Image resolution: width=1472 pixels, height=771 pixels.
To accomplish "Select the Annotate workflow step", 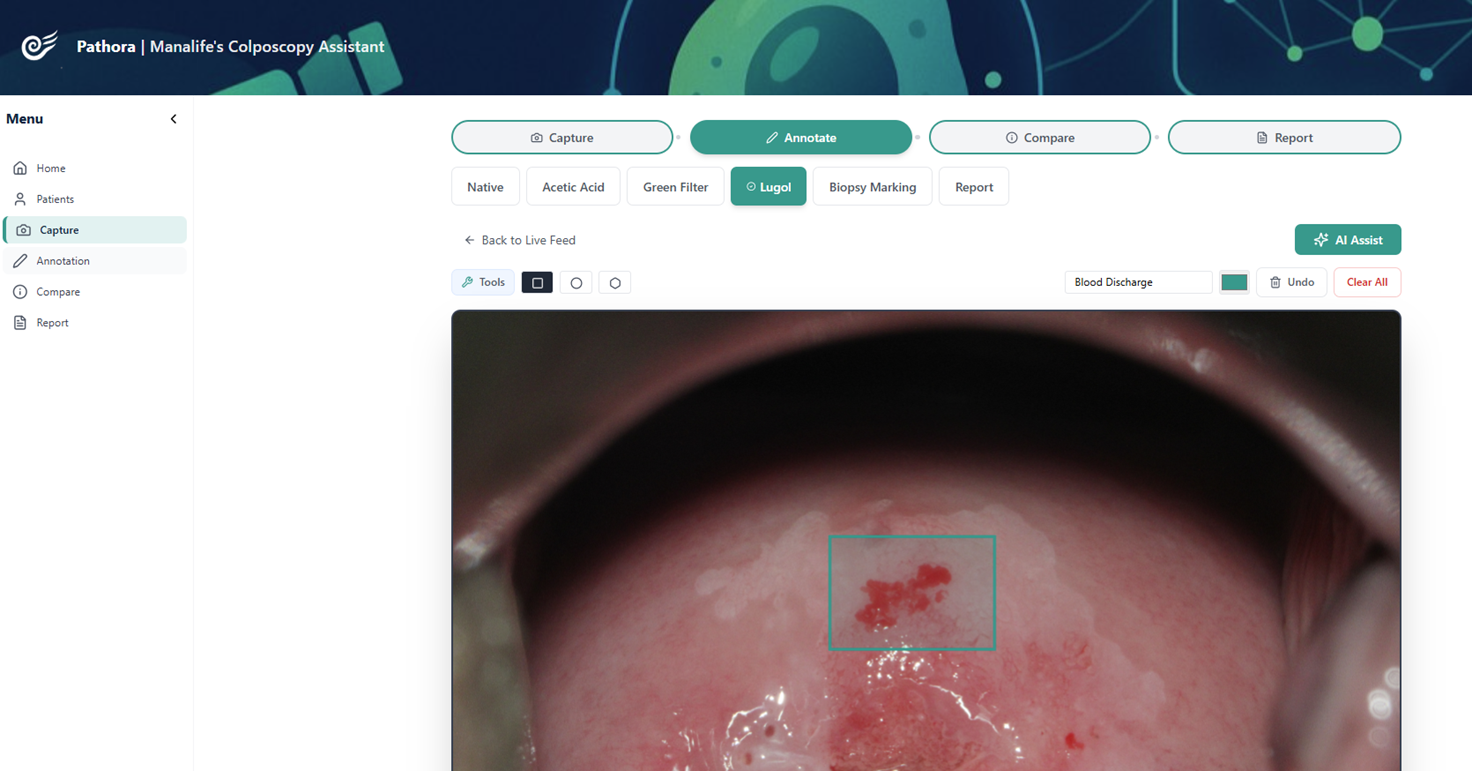I will point(801,138).
